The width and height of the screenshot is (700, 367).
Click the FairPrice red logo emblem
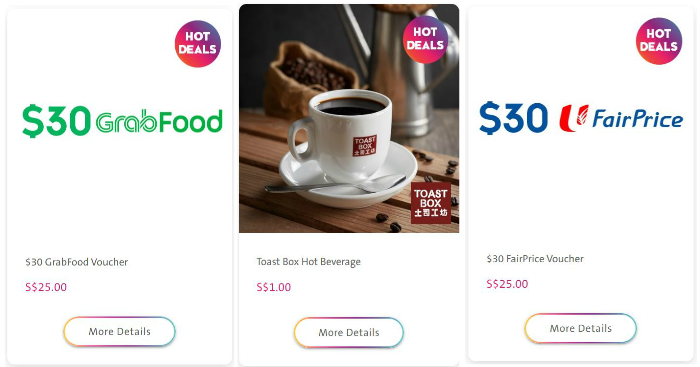[574, 118]
